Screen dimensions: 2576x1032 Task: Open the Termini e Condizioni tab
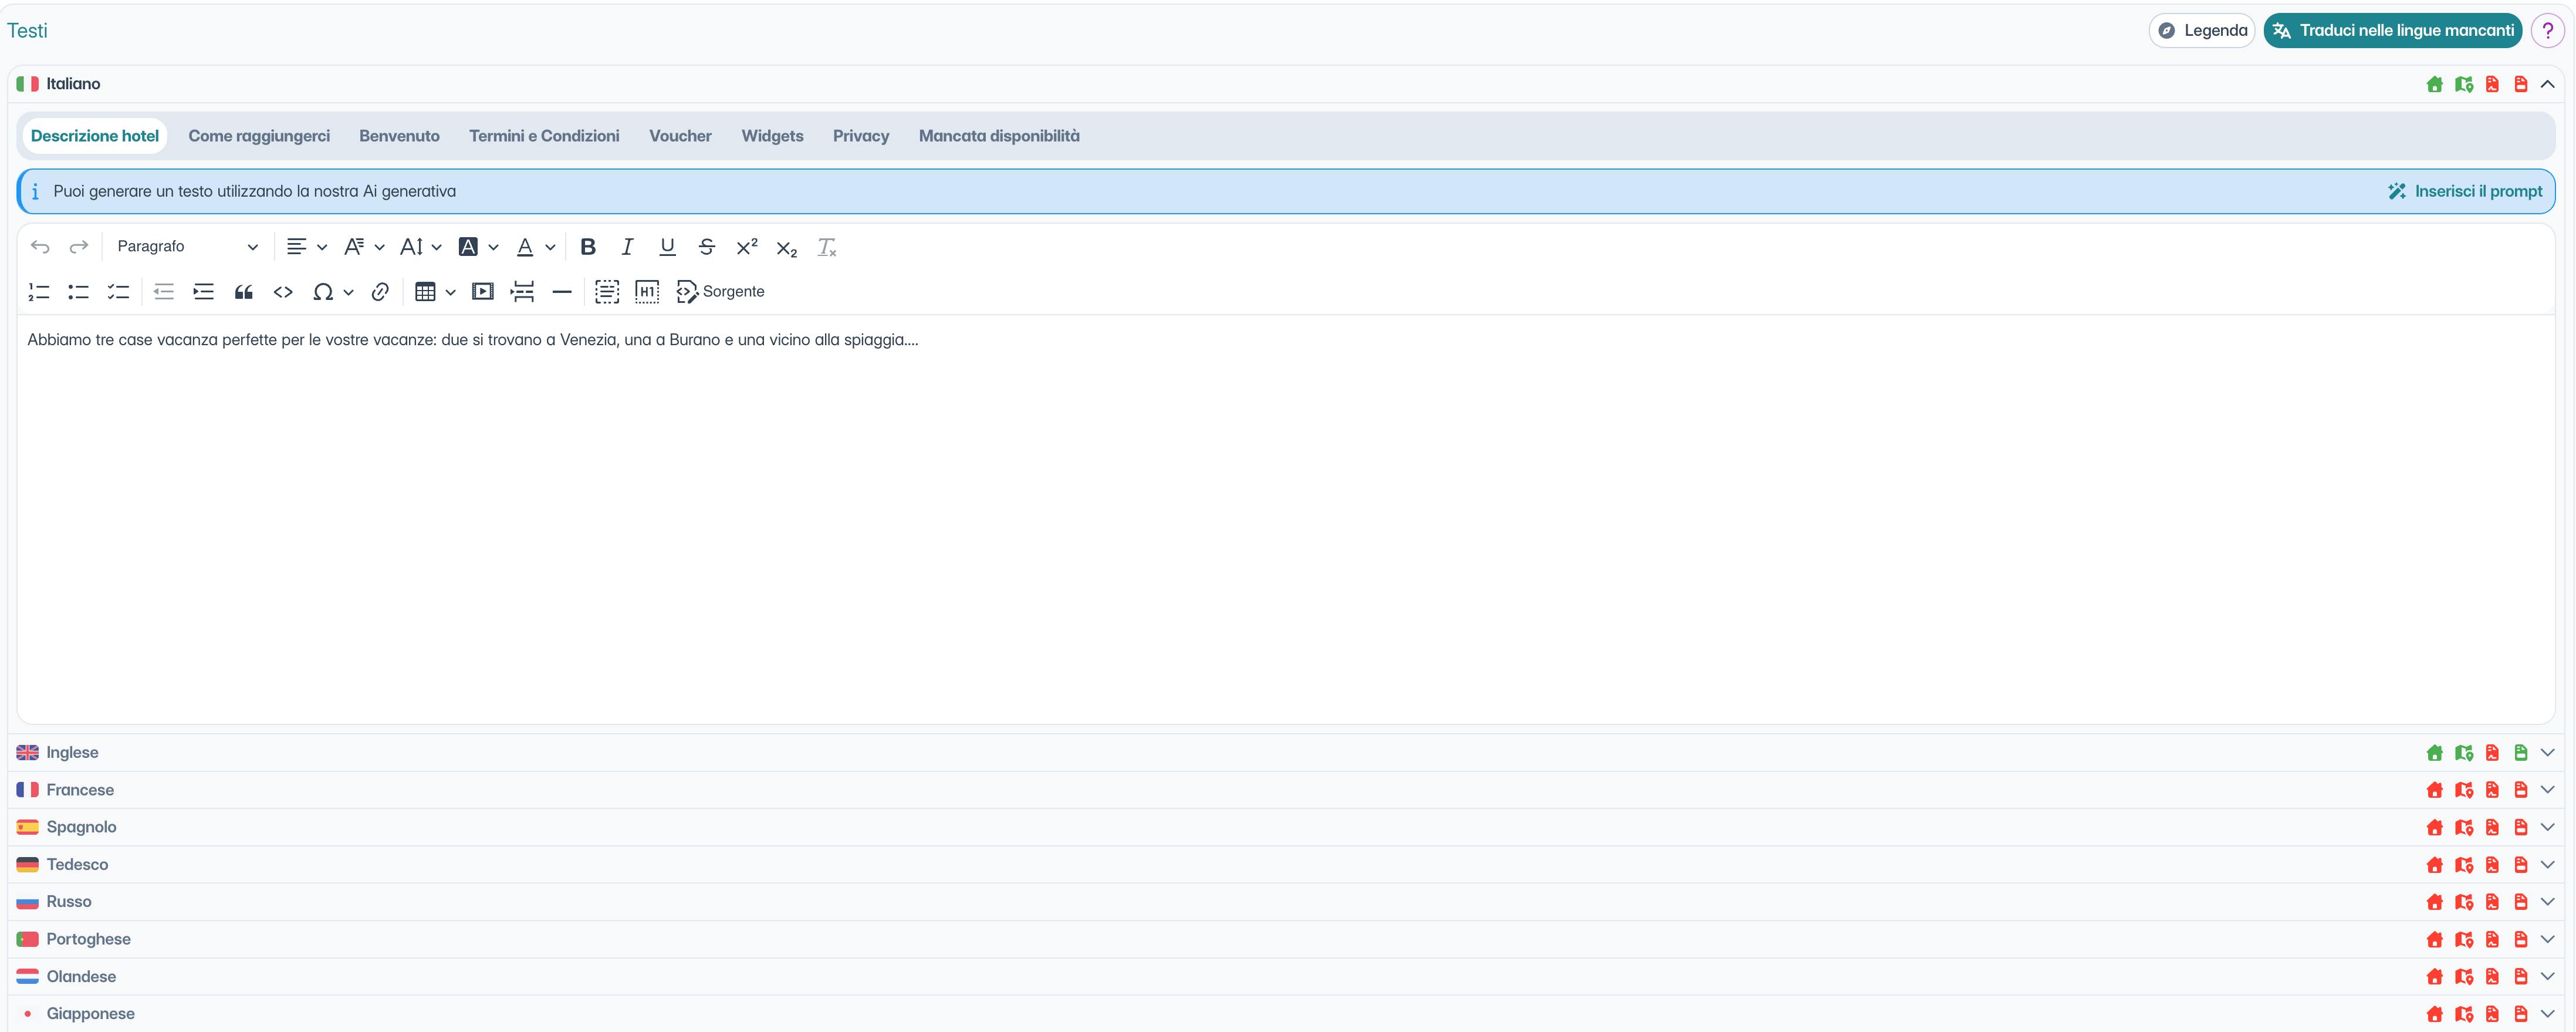[544, 136]
